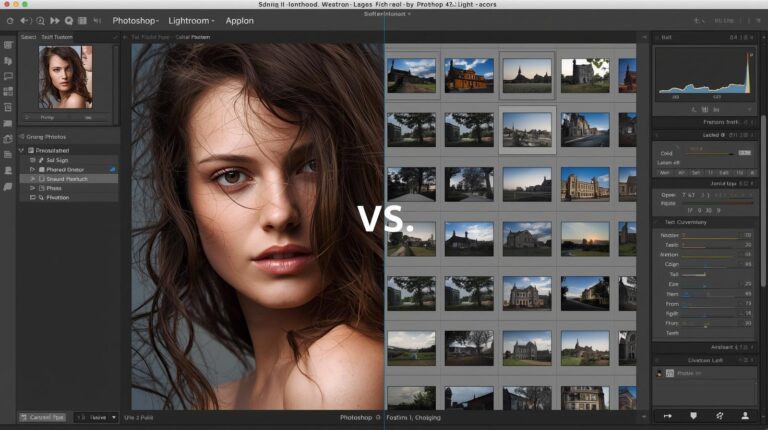Open the Lightroom dropdown menu
This screenshot has width=768, height=430.
191,20
